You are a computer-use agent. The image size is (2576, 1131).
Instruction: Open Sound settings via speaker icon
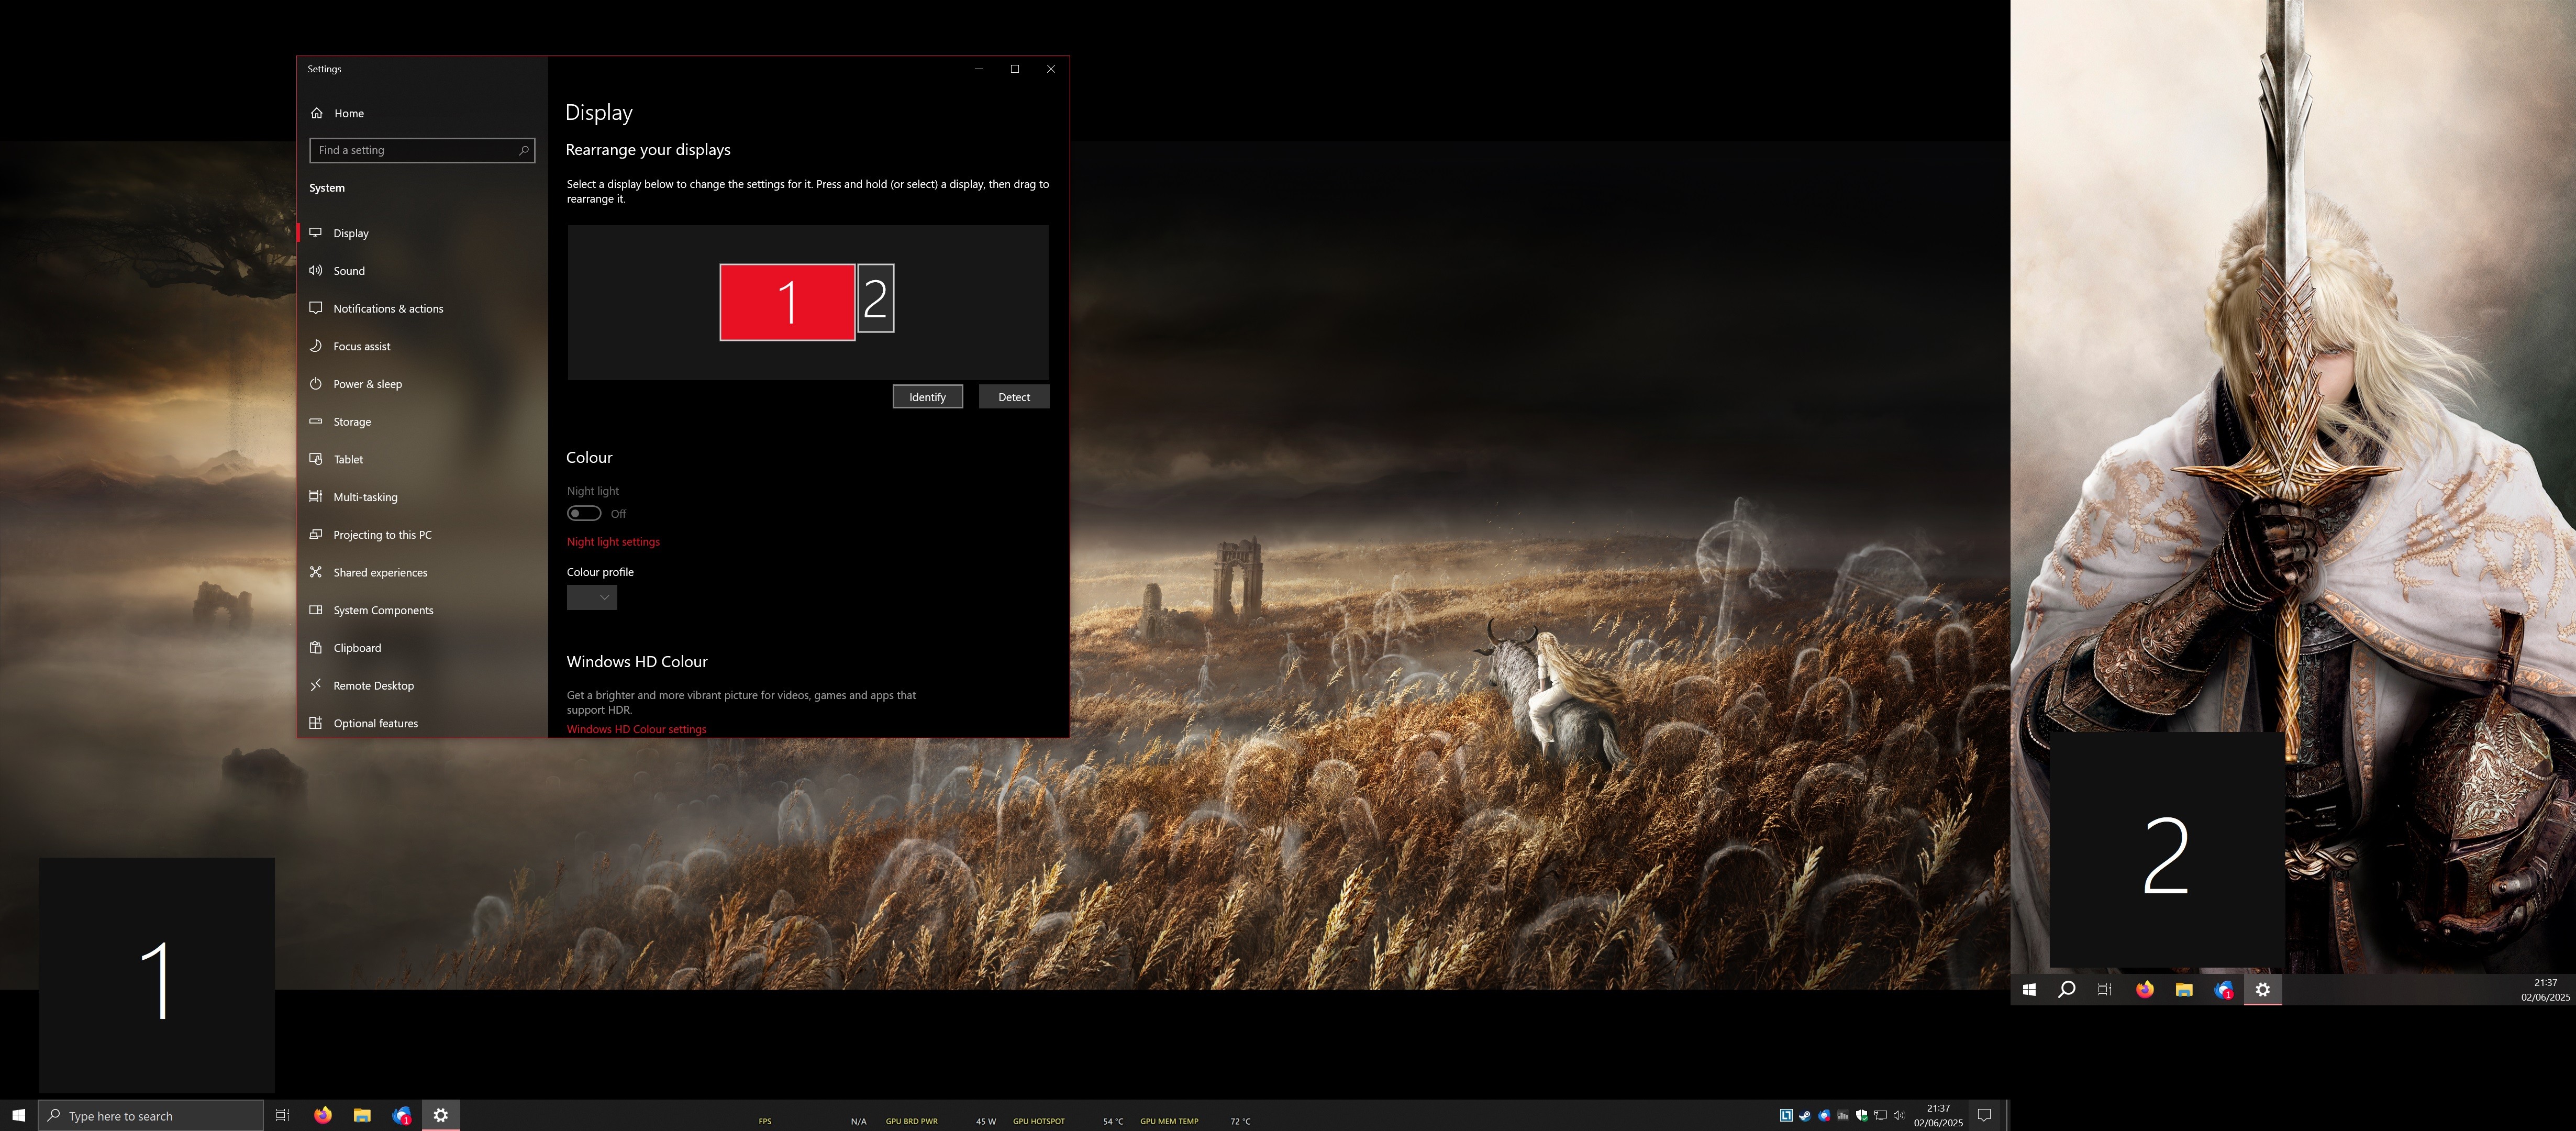[316, 271]
